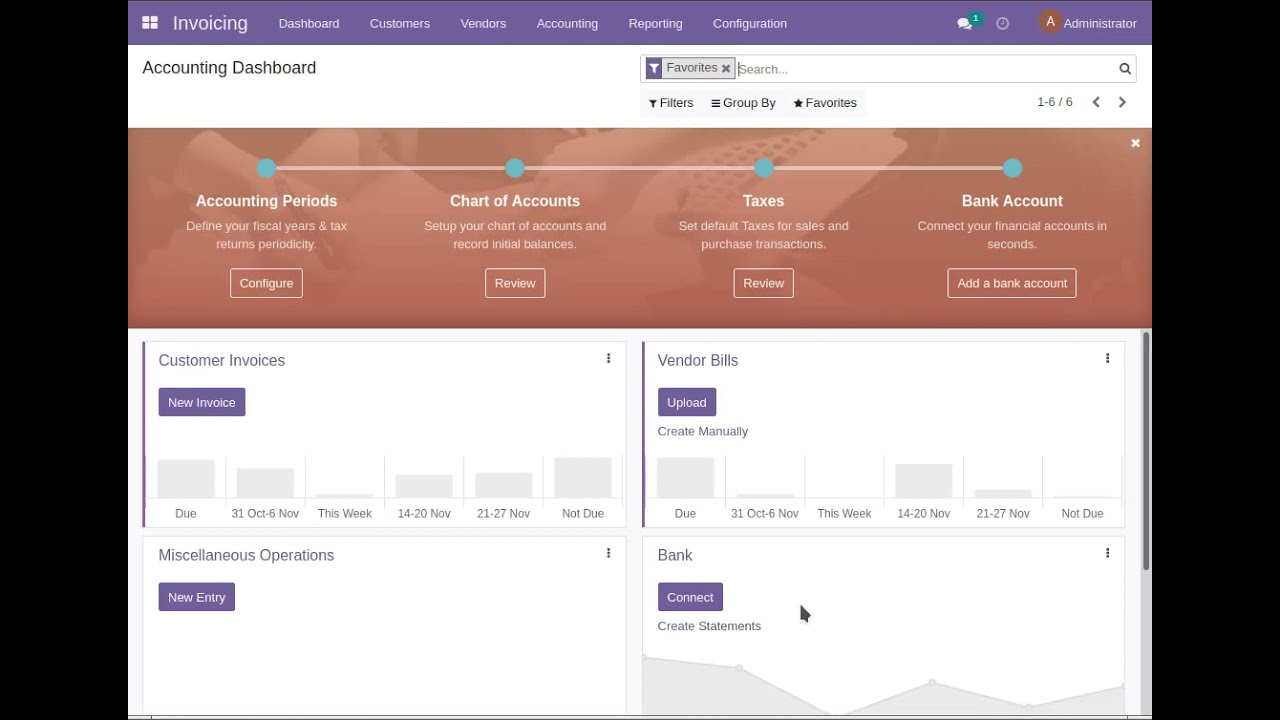Open the Dashboard menu
The width and height of the screenshot is (1280, 720).
pyautogui.click(x=309, y=23)
